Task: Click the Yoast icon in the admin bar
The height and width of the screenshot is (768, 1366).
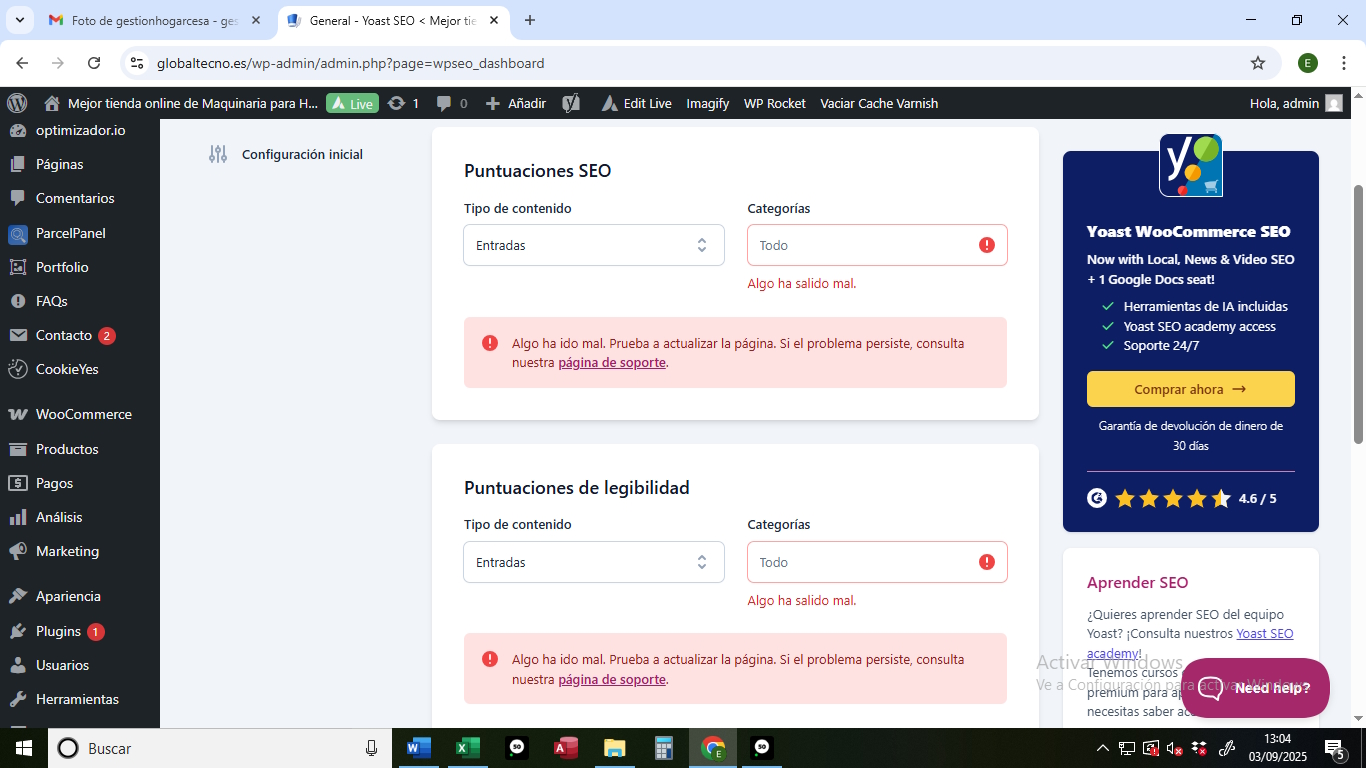Action: click(x=571, y=103)
